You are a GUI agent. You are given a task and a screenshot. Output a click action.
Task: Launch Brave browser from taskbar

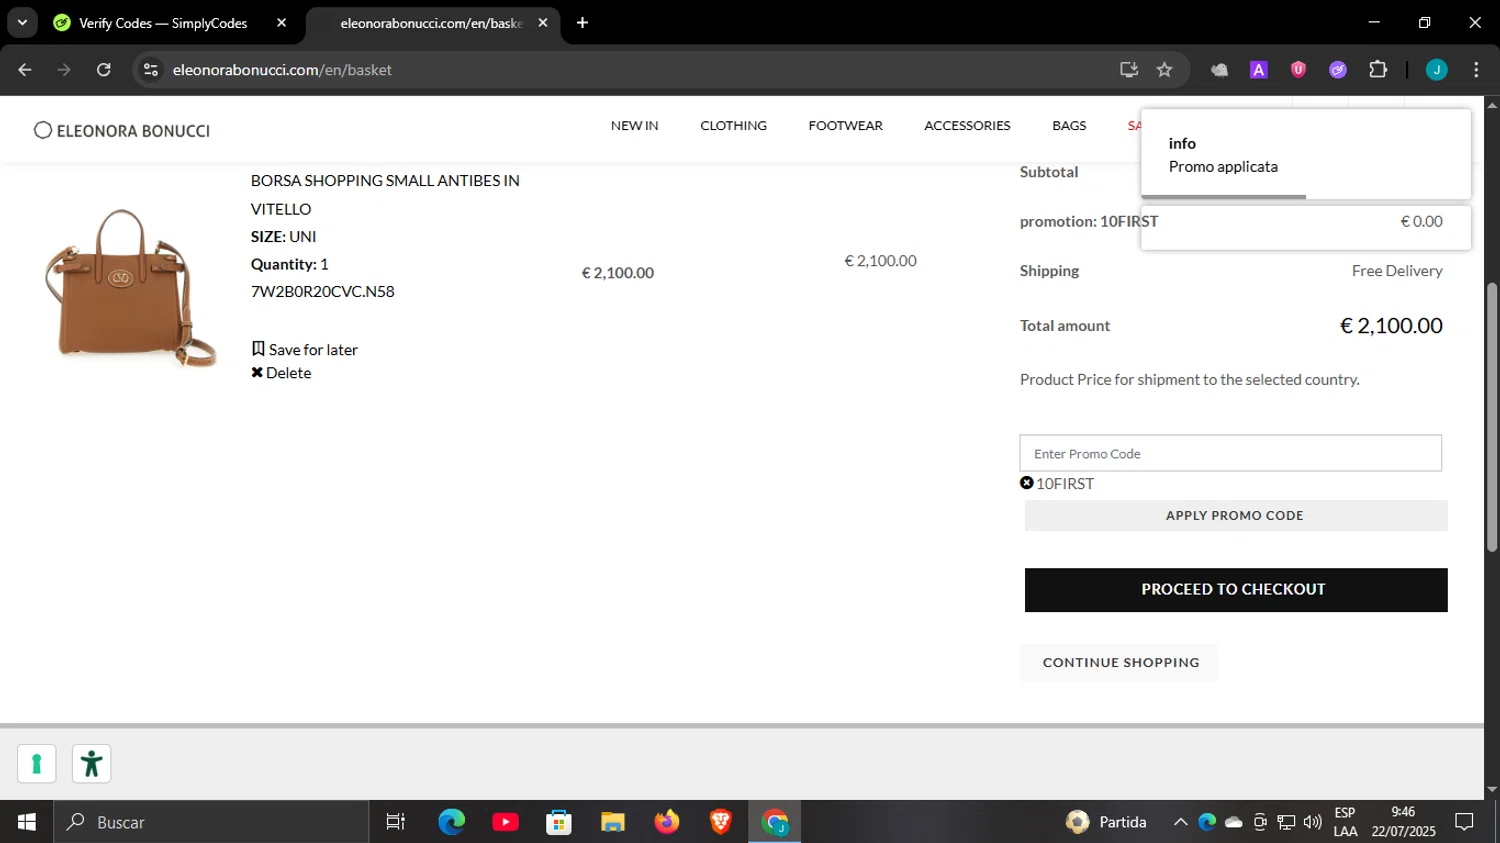(x=721, y=822)
